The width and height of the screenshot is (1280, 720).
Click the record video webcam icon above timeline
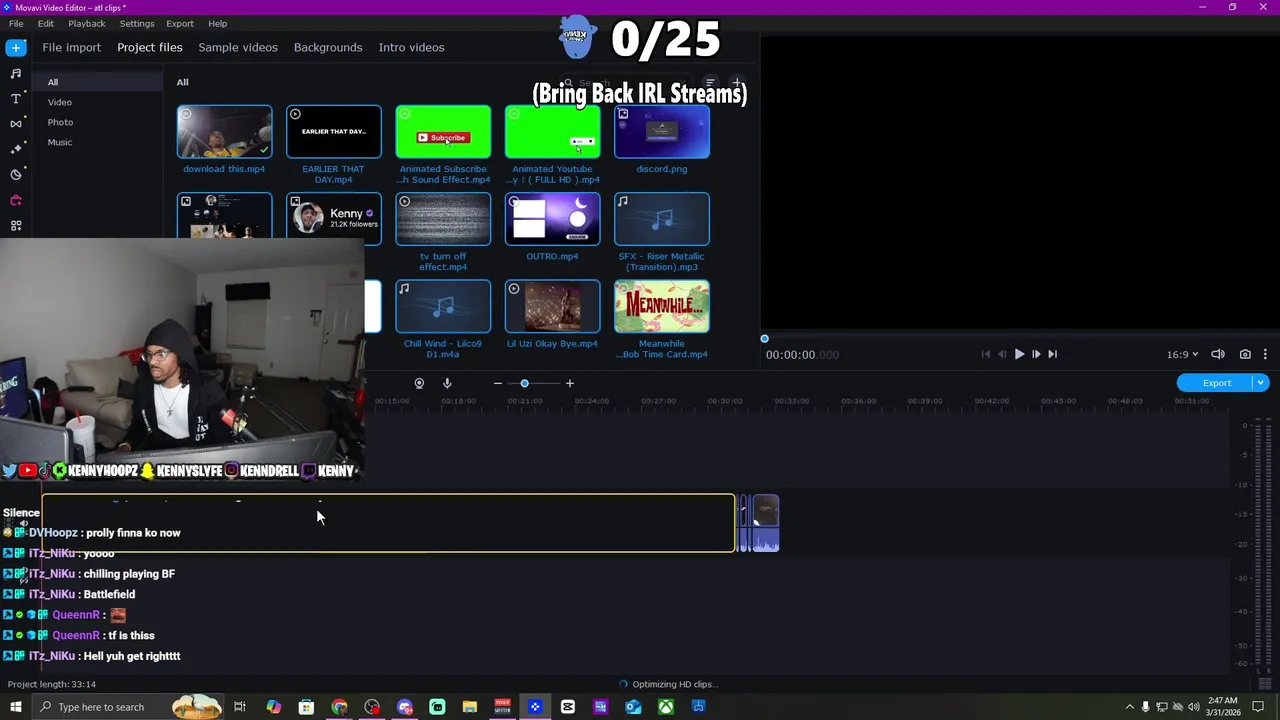419,383
